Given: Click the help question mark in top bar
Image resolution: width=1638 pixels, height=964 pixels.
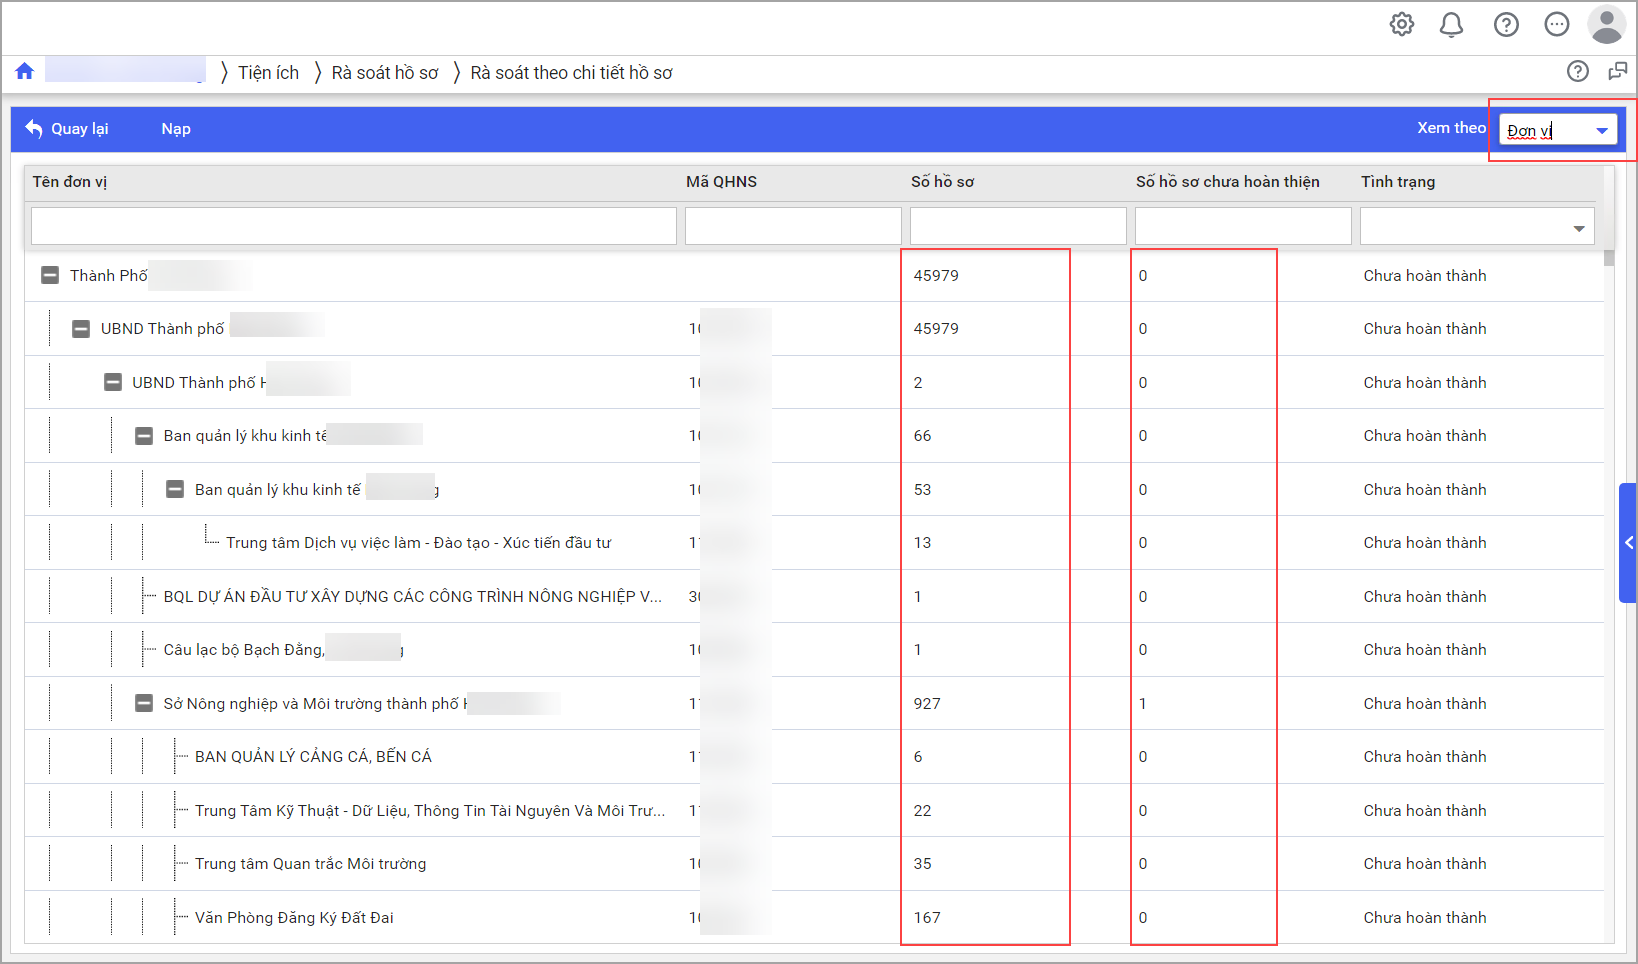Looking at the screenshot, I should (1506, 25).
